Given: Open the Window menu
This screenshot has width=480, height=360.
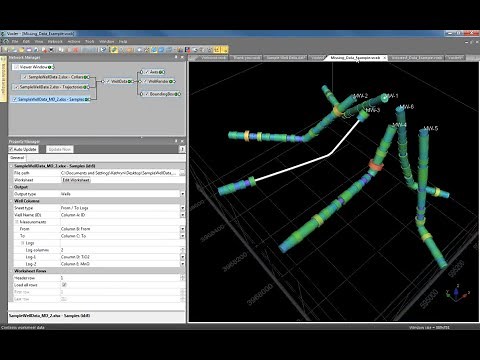Looking at the screenshot, I should (x=107, y=42).
